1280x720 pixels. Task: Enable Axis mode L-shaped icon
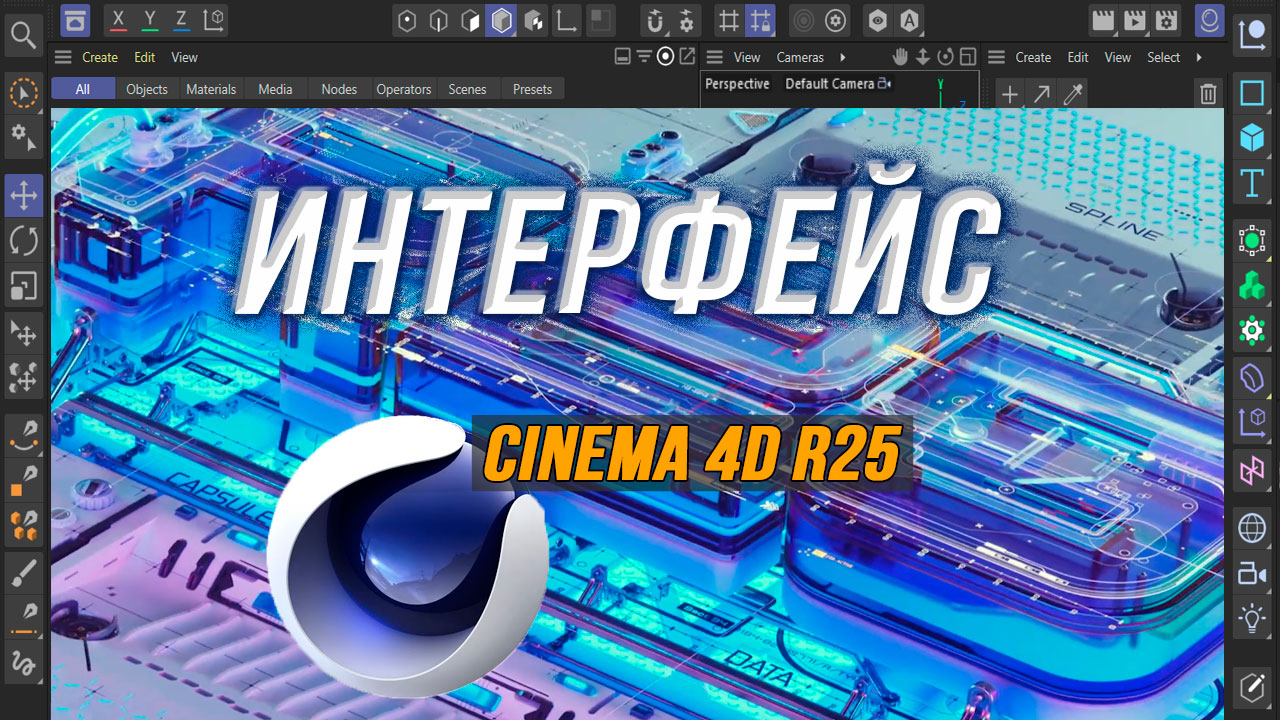(566, 19)
